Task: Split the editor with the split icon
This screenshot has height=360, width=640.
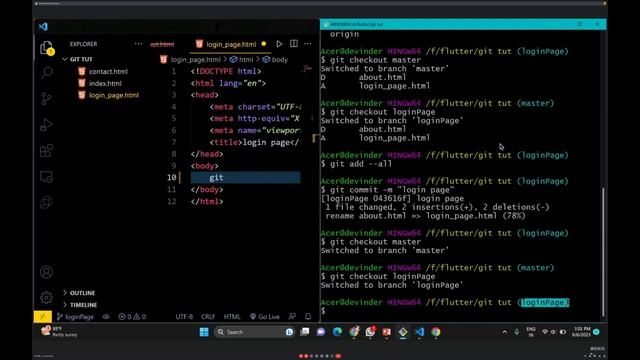Action: 294,44
